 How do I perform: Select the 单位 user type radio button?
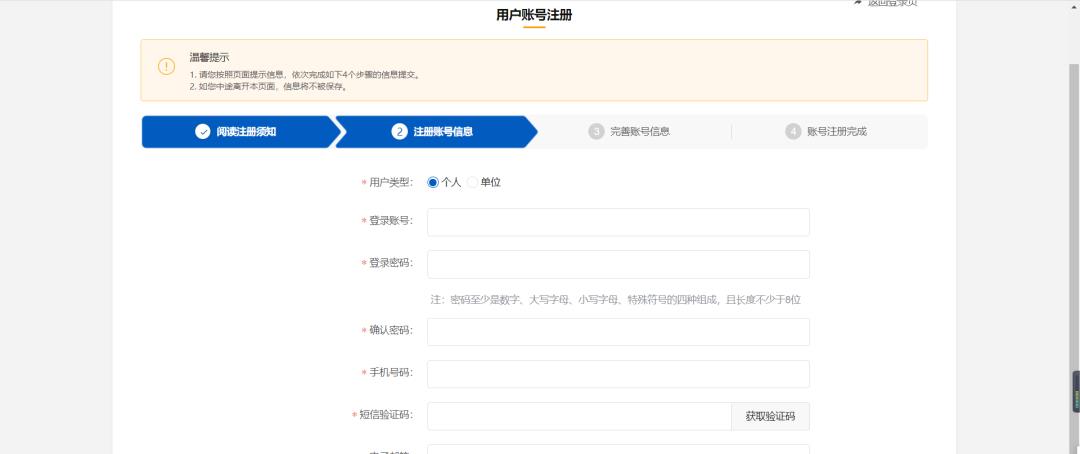472,183
